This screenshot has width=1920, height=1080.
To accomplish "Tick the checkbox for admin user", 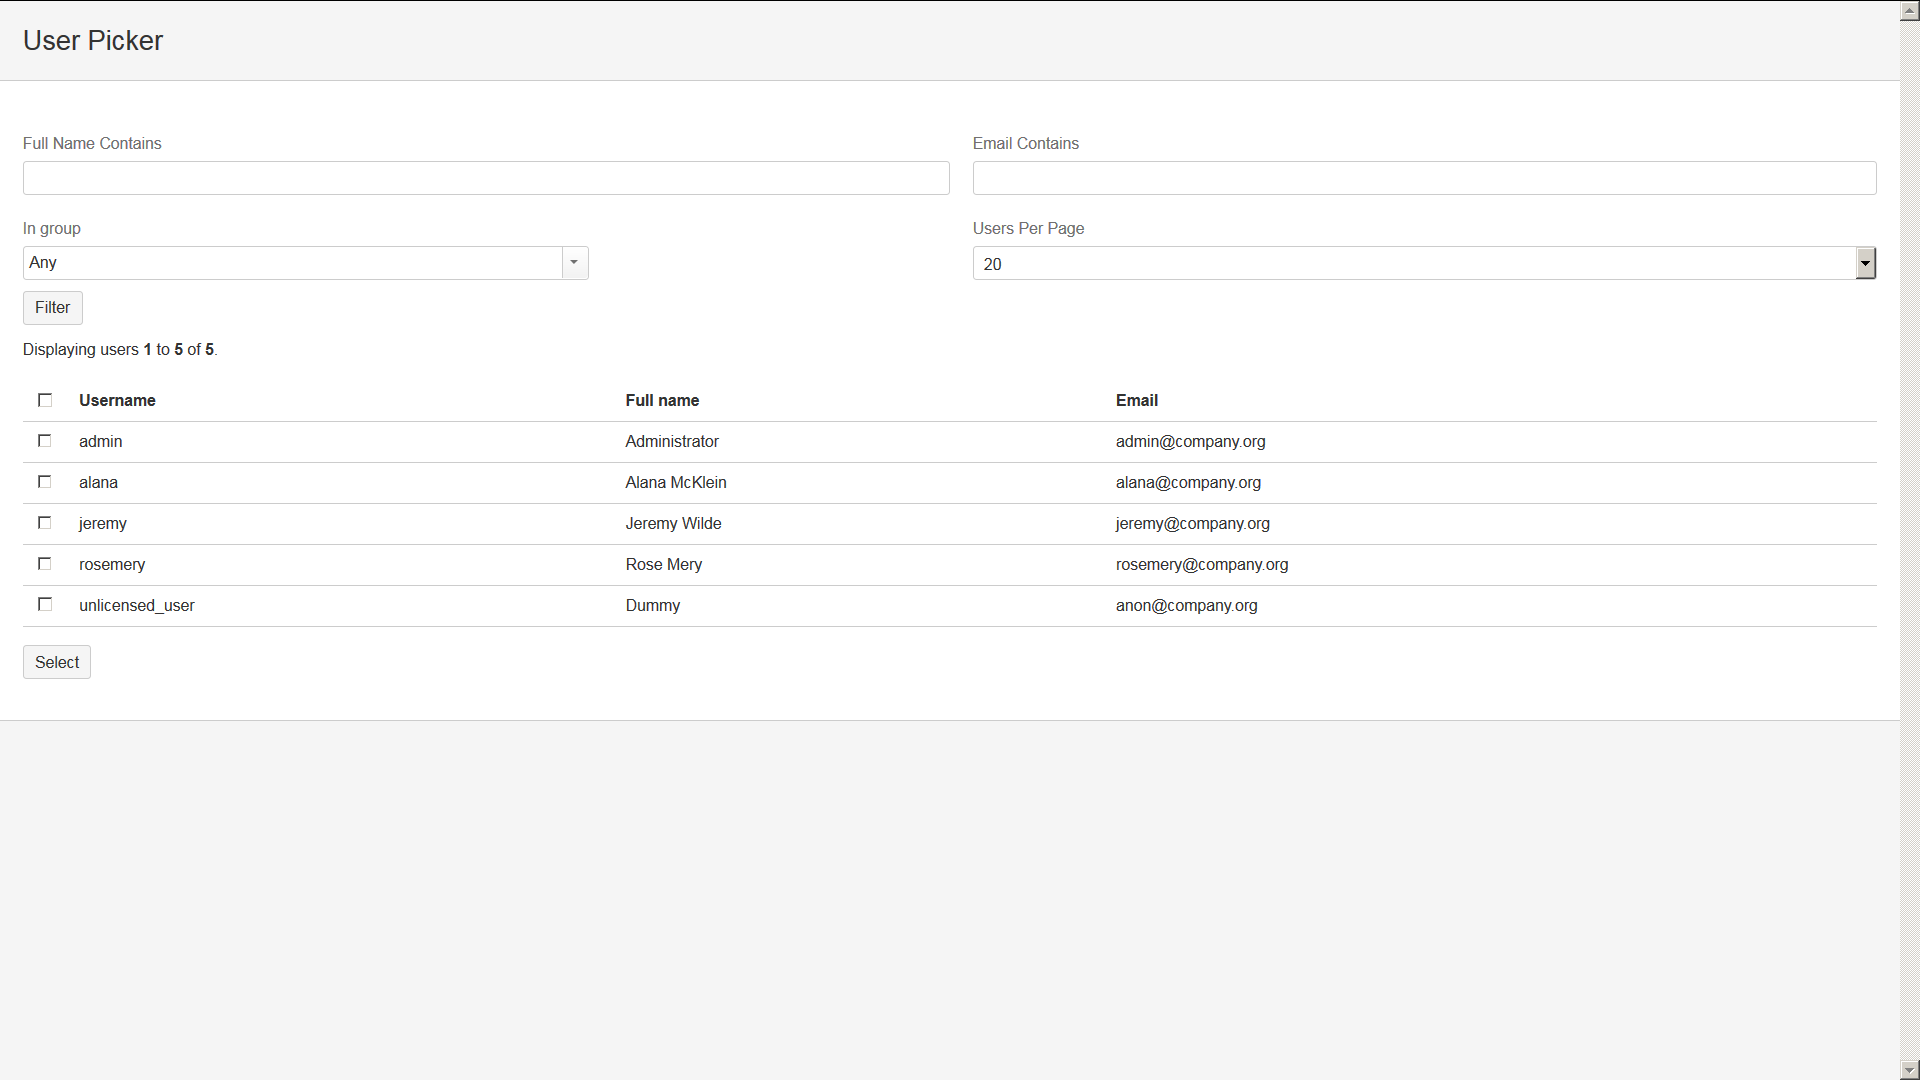I will pos(45,441).
